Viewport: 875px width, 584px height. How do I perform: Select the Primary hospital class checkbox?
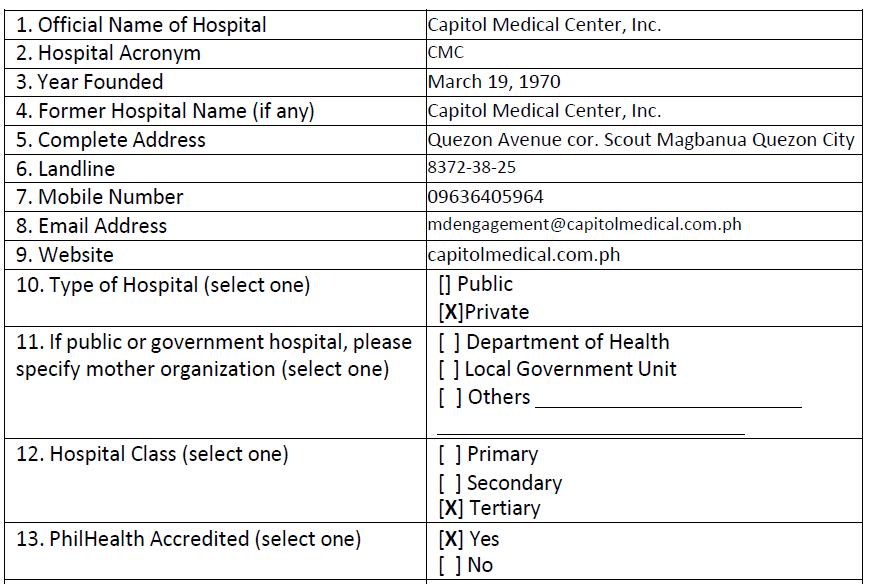coord(449,455)
